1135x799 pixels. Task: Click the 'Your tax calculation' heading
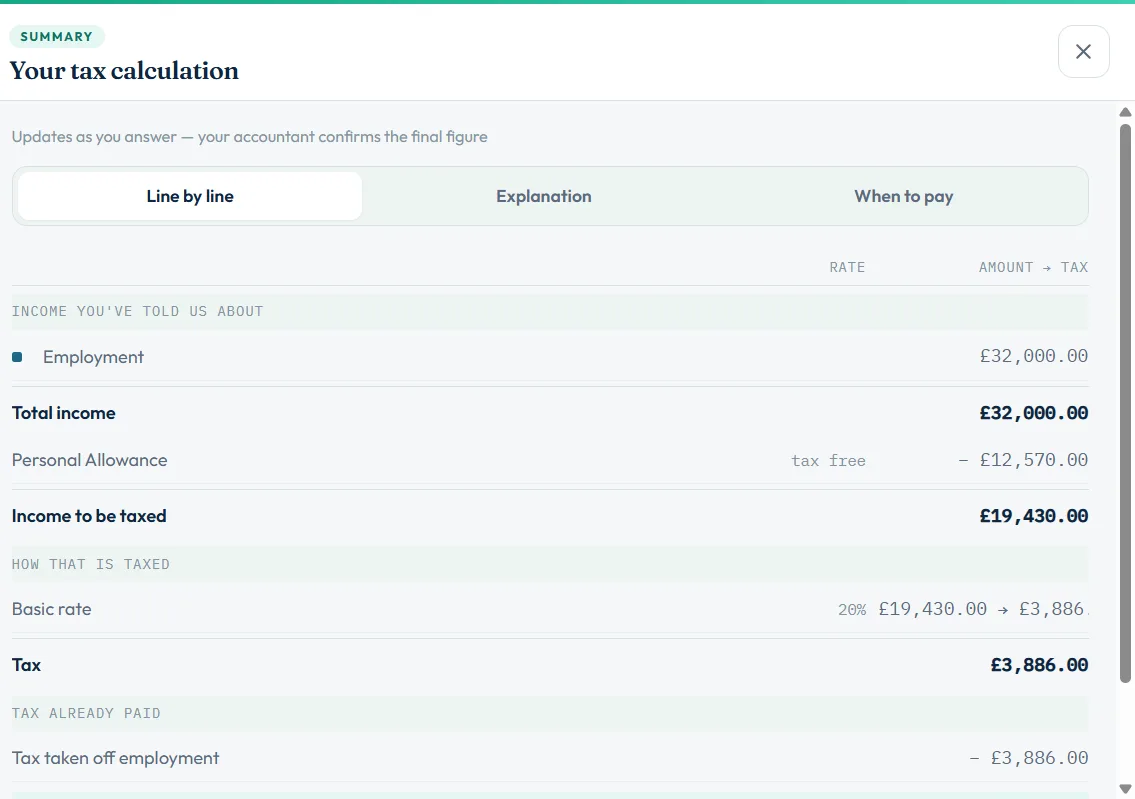(x=124, y=71)
